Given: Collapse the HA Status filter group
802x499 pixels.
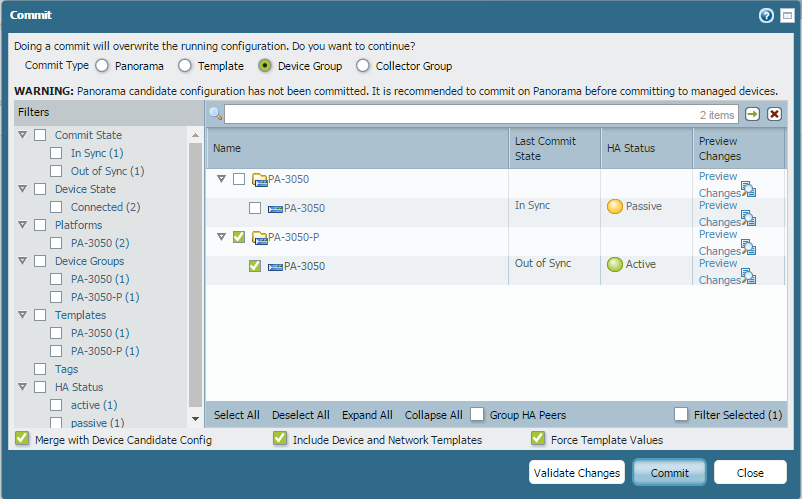Looking at the screenshot, I should click(x=23, y=387).
